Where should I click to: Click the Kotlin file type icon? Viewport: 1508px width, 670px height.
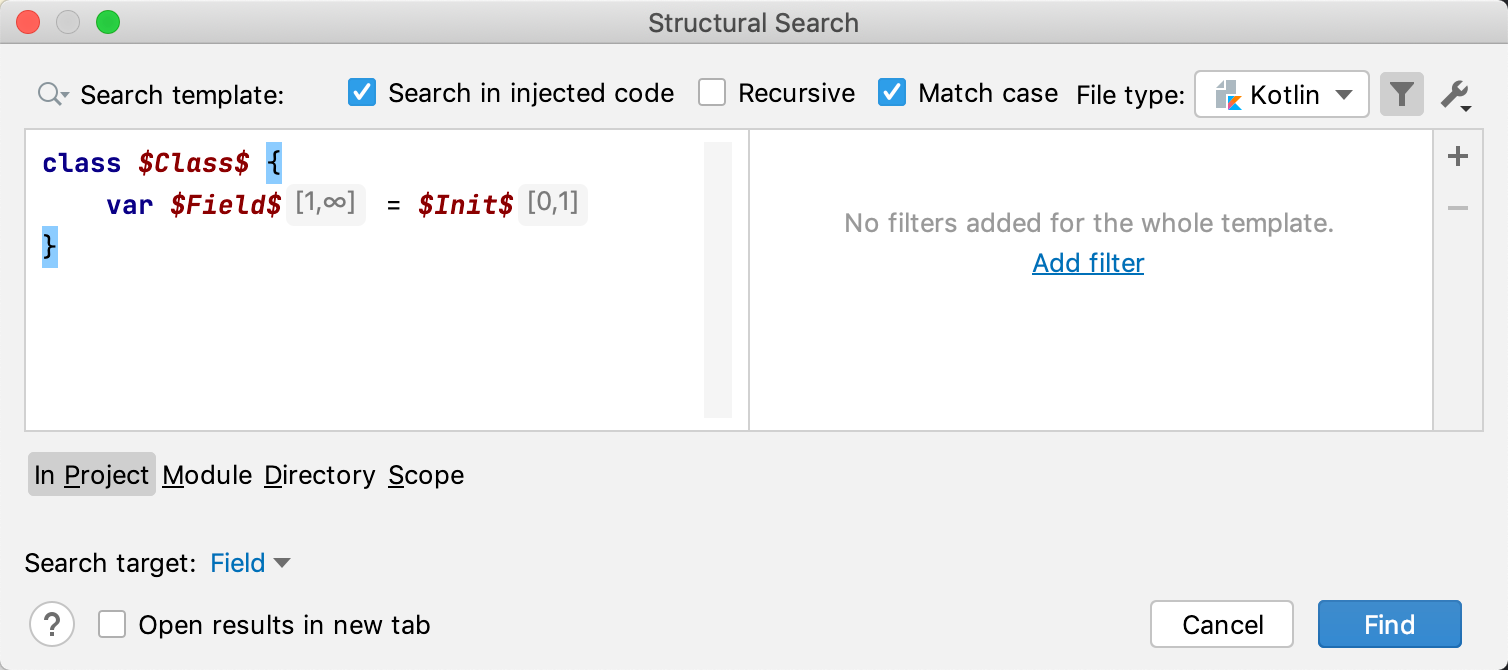(x=1227, y=95)
